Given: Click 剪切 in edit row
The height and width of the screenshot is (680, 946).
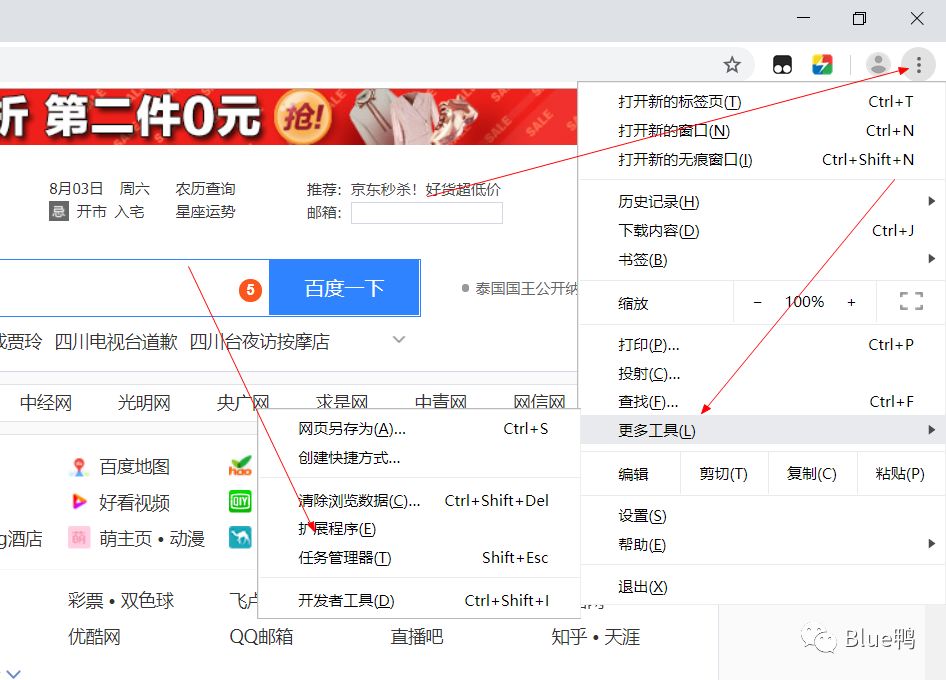Looking at the screenshot, I should coord(723,474).
